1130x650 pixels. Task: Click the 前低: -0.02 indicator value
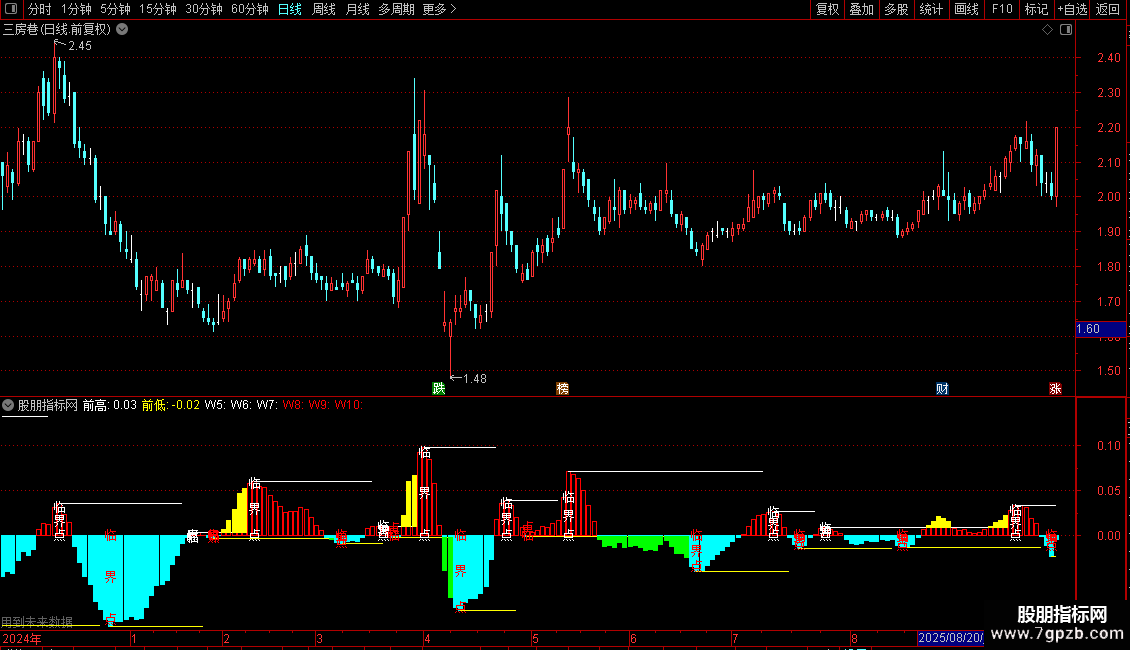(171, 405)
